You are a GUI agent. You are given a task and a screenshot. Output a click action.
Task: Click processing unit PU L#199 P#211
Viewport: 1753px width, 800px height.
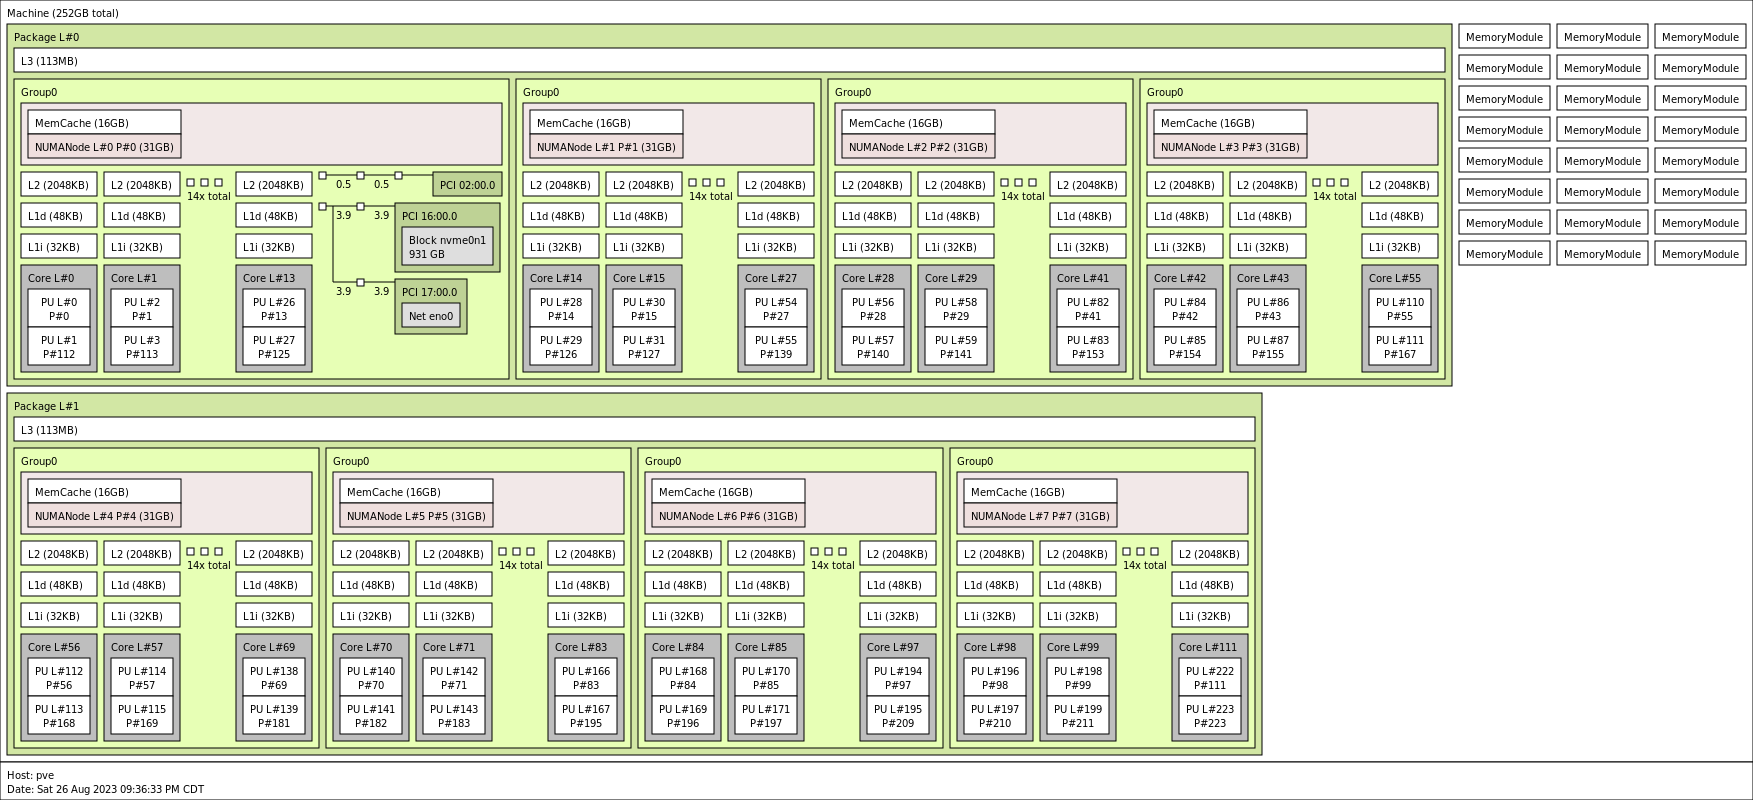click(1078, 716)
